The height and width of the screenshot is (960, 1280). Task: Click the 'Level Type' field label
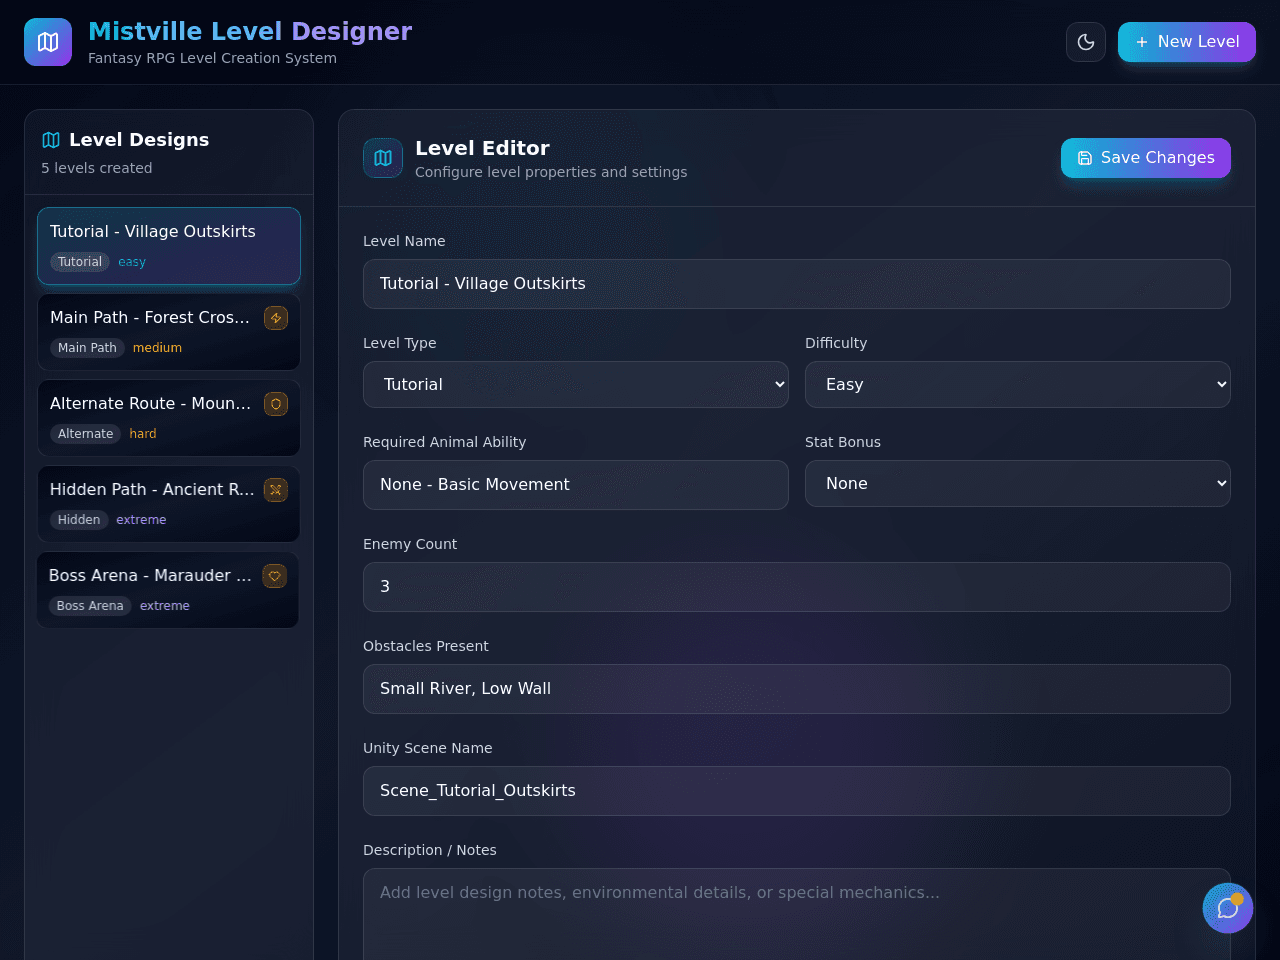click(x=400, y=343)
